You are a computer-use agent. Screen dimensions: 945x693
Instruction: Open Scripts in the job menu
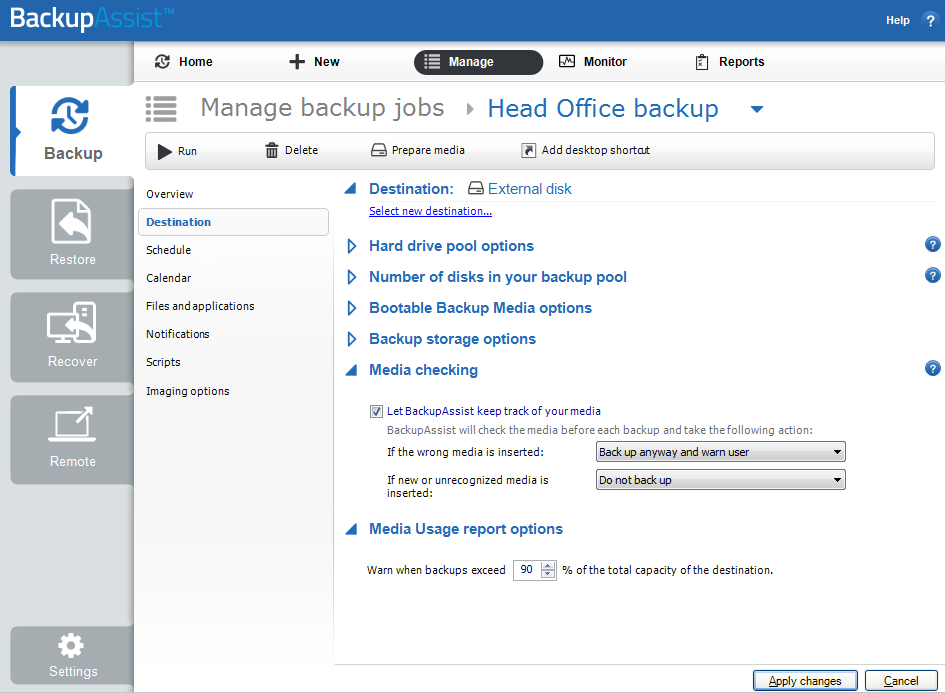point(163,362)
